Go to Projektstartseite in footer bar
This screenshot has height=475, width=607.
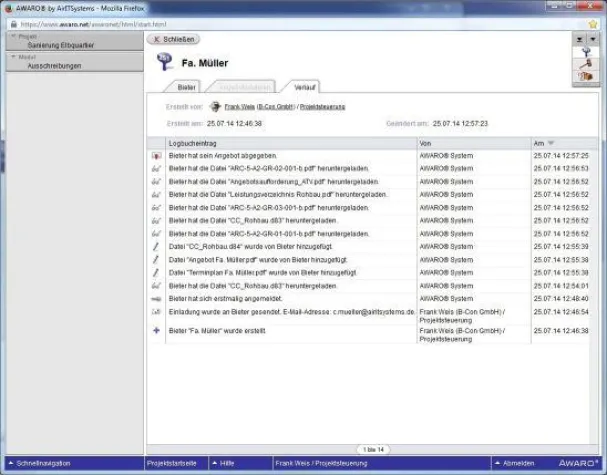pos(172,463)
